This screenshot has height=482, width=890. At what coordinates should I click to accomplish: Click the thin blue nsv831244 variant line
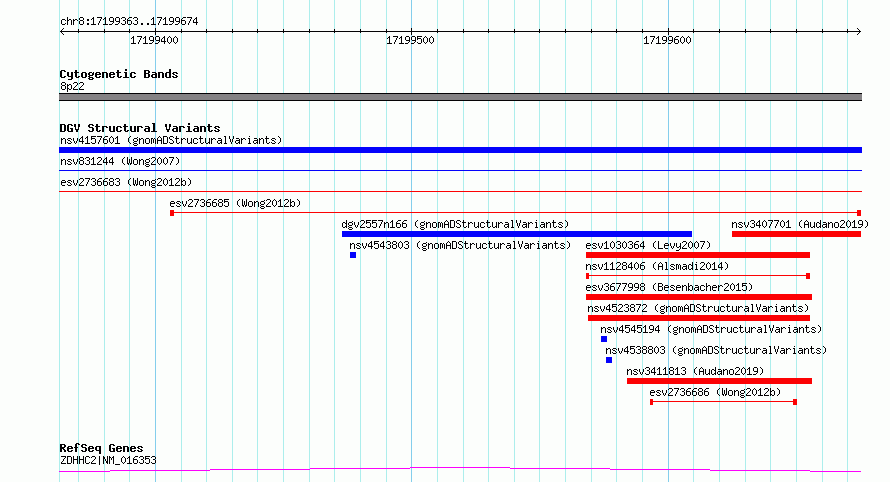[460, 170]
